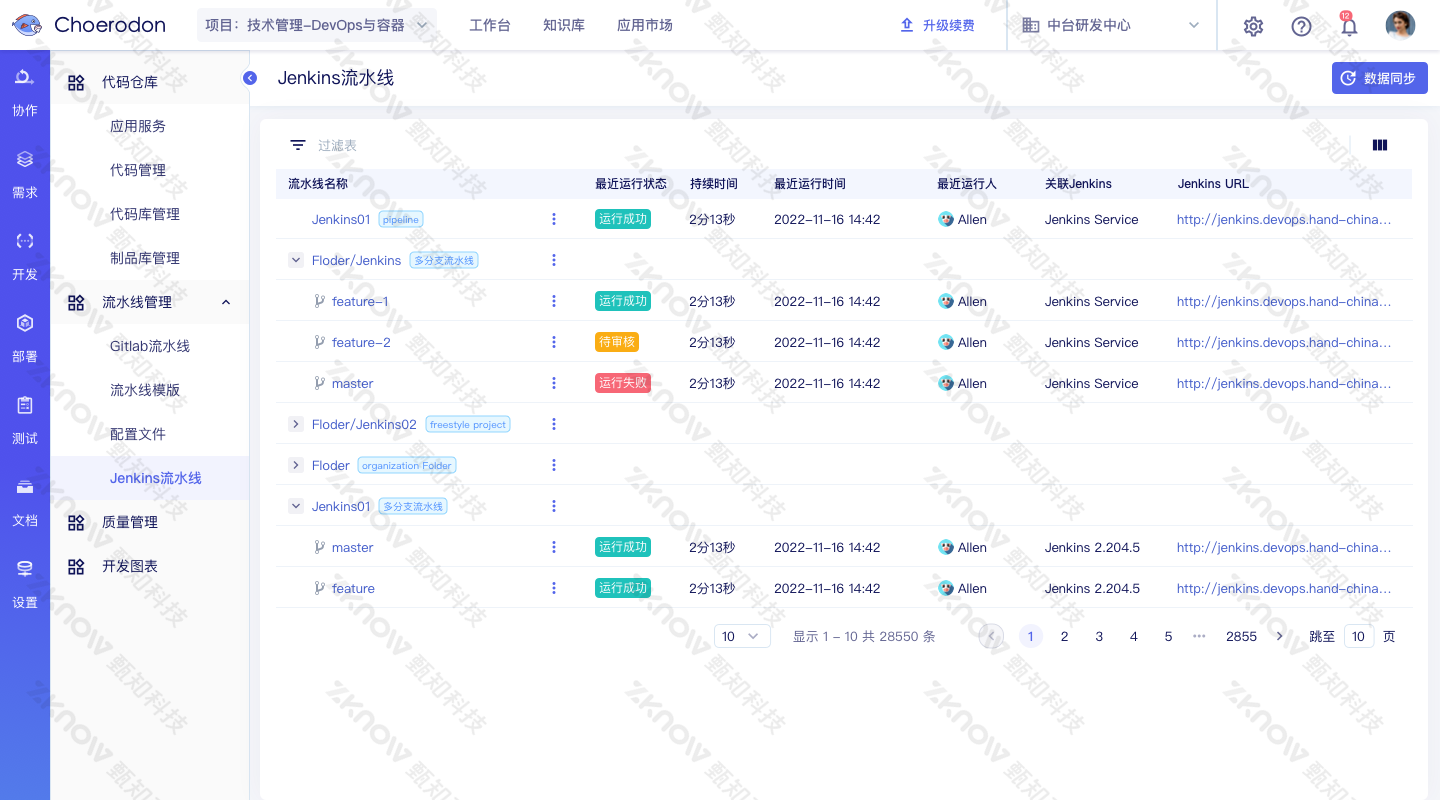Open the 协作 sidebar section
Screen dimensions: 1440x800
coord(25,92)
